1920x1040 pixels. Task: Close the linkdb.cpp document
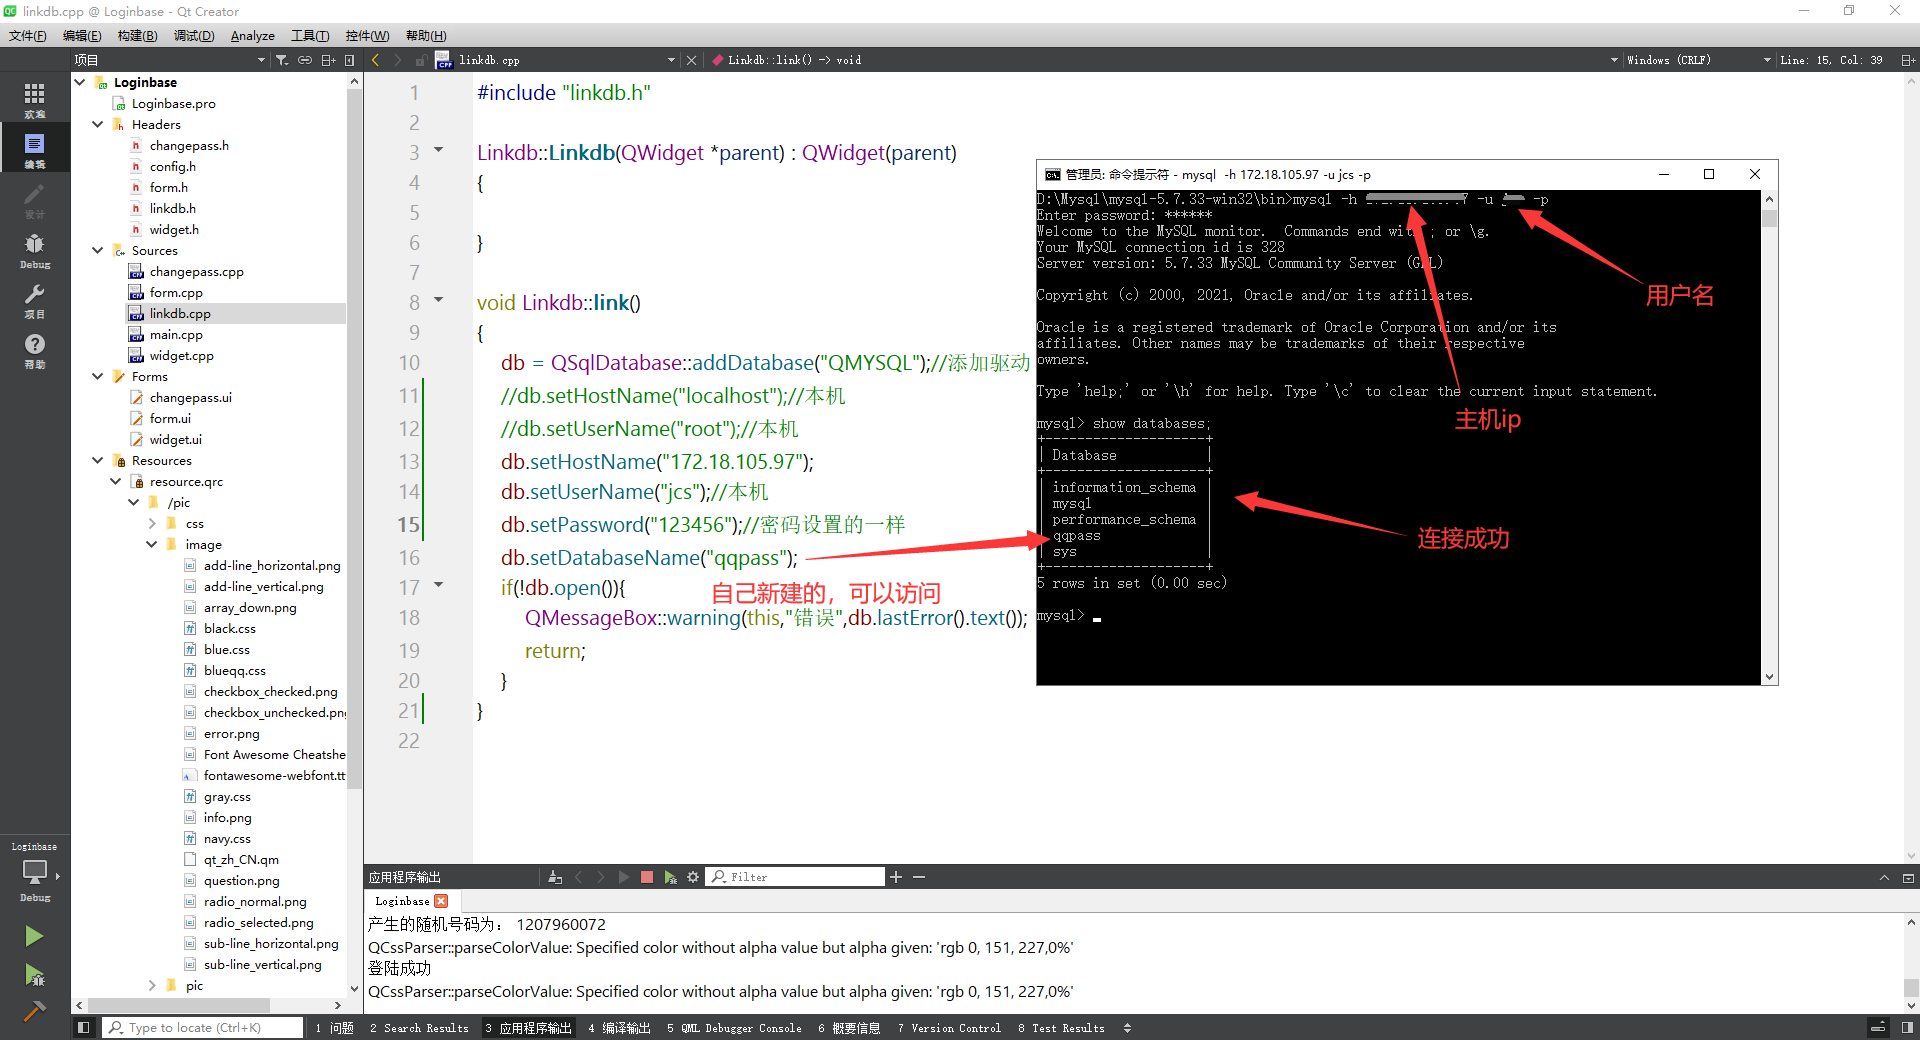691,60
